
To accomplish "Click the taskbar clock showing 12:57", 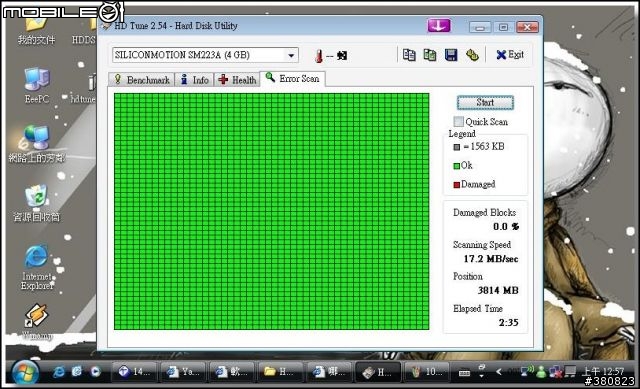I will pos(602,371).
